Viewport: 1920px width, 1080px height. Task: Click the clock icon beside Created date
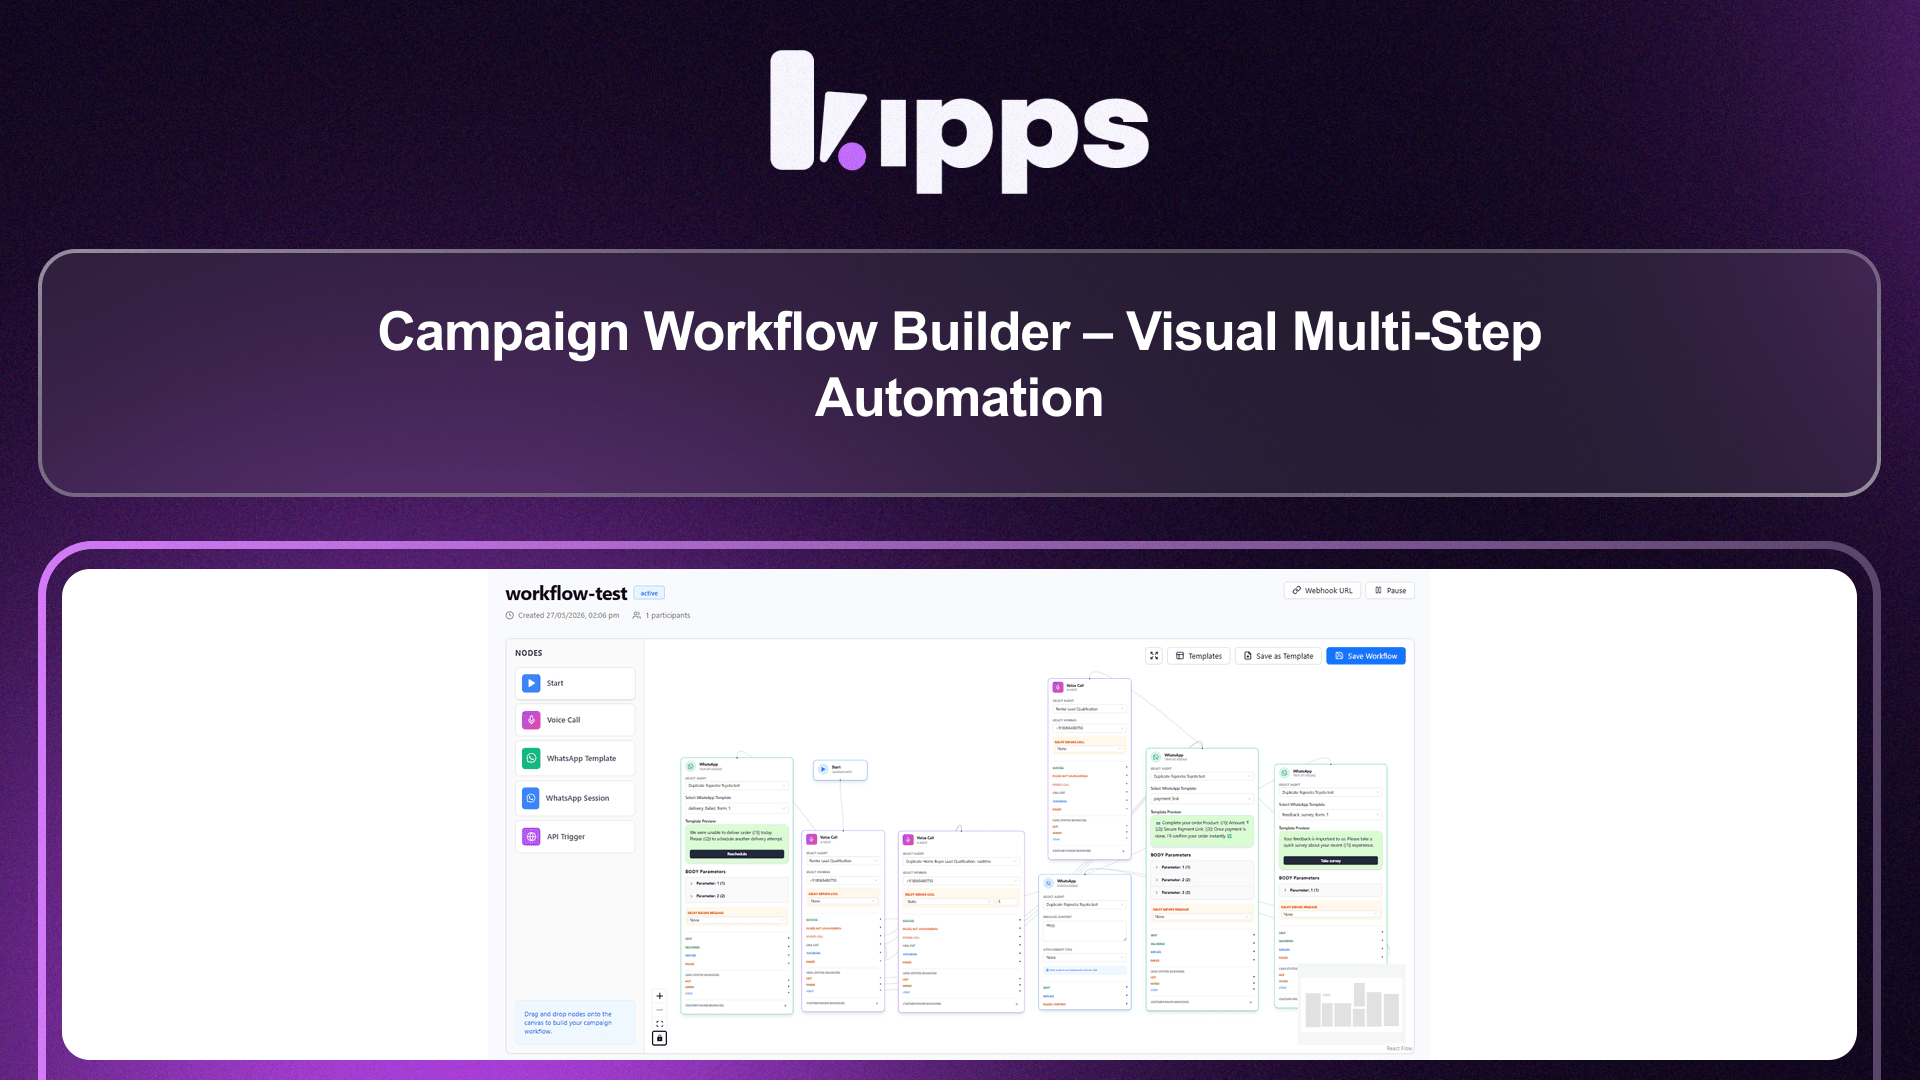[x=510, y=616]
